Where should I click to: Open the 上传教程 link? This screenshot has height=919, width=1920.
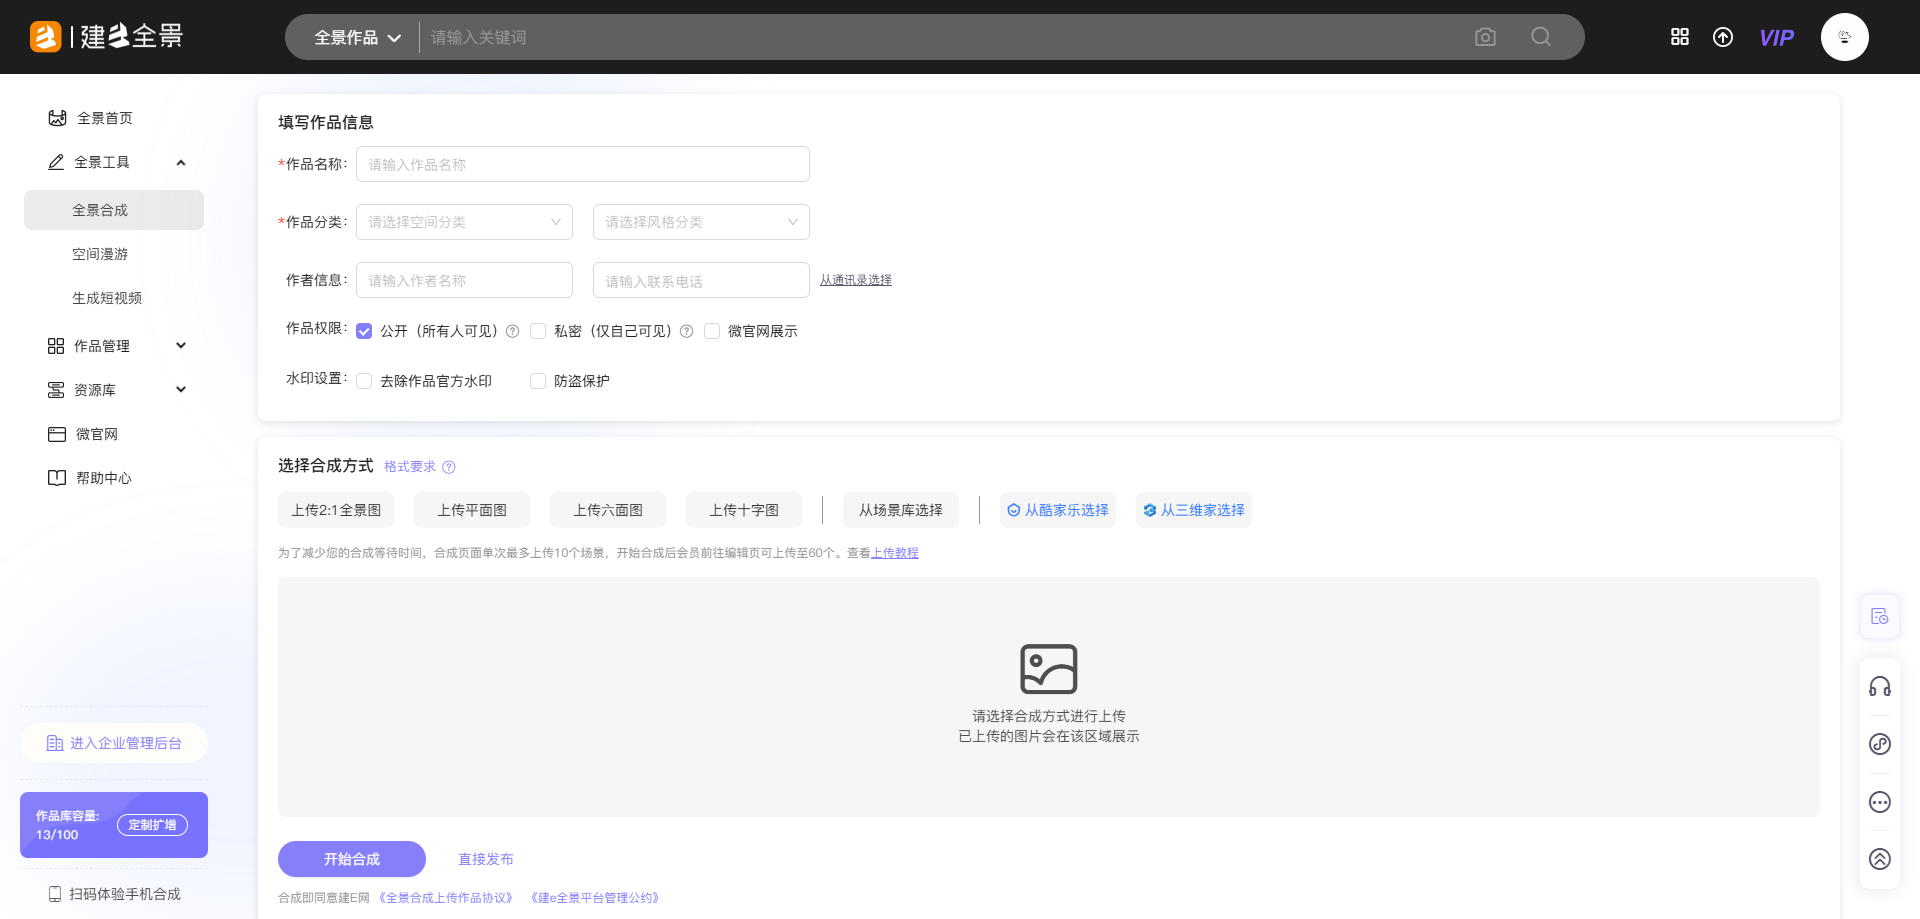point(894,553)
